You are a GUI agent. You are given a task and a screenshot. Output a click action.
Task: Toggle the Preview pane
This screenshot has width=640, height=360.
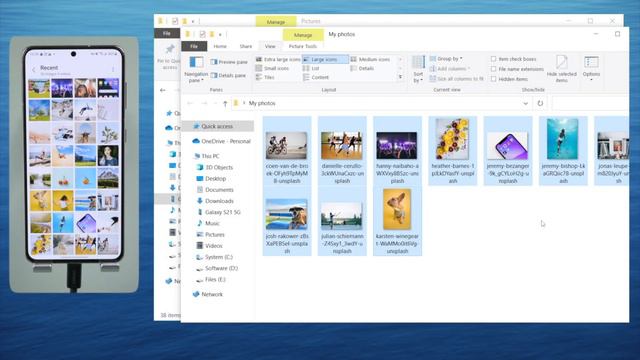(229, 62)
